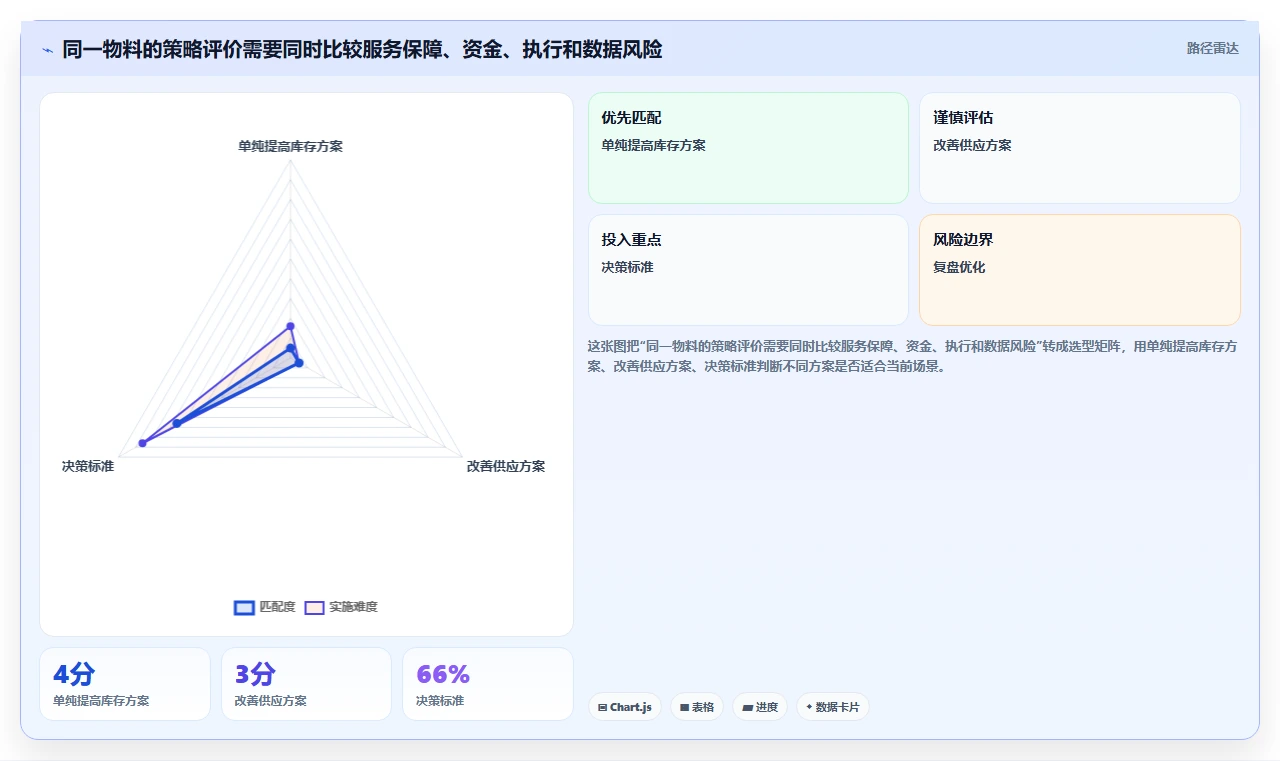Click the blue radar icon beside the title
The height and width of the screenshot is (761, 1280).
[47, 50]
